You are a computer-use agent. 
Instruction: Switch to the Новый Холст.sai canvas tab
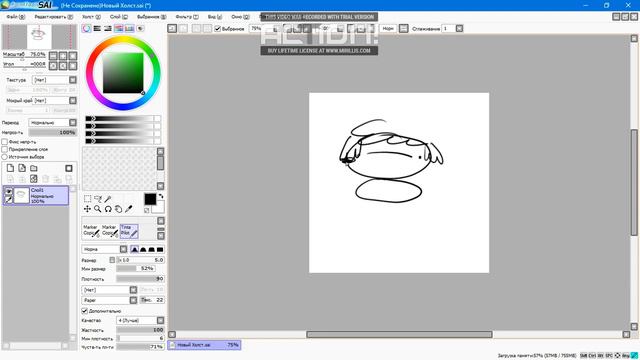[x=204, y=345]
